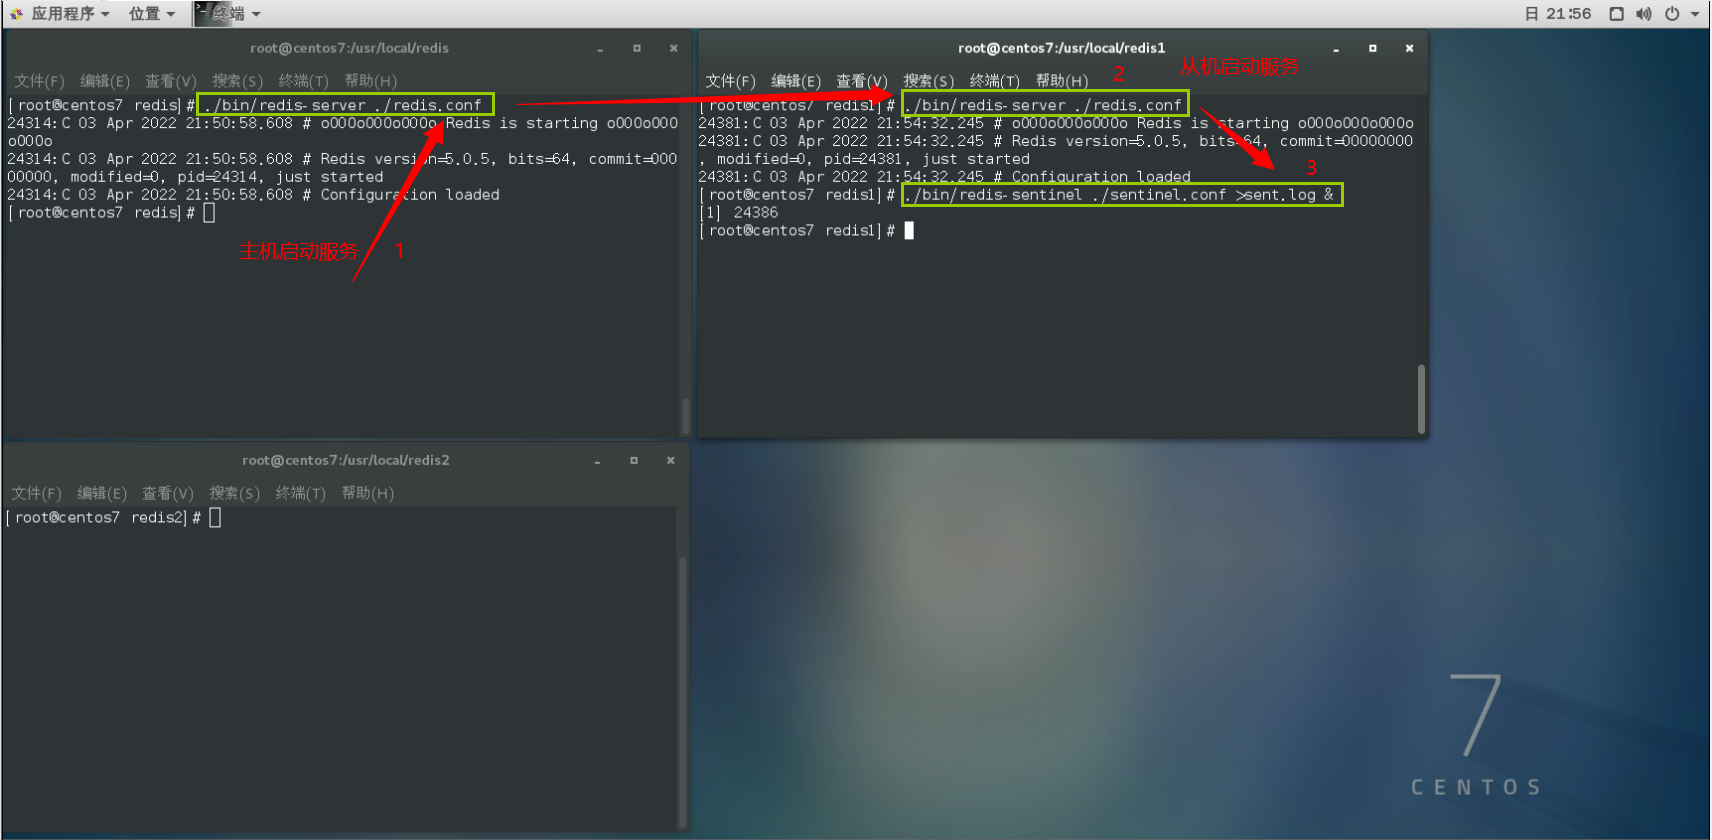Open the 应用程序 menu in top panel
This screenshot has width=1712, height=840.
coord(70,14)
